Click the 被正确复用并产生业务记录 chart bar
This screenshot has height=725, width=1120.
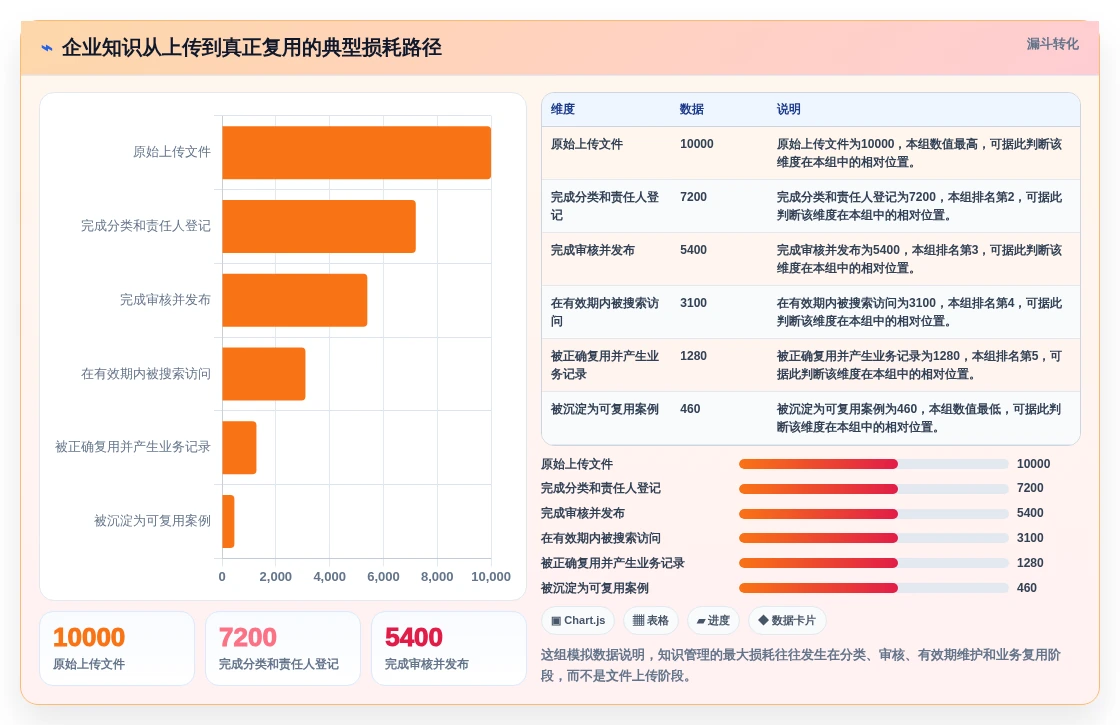(x=239, y=447)
